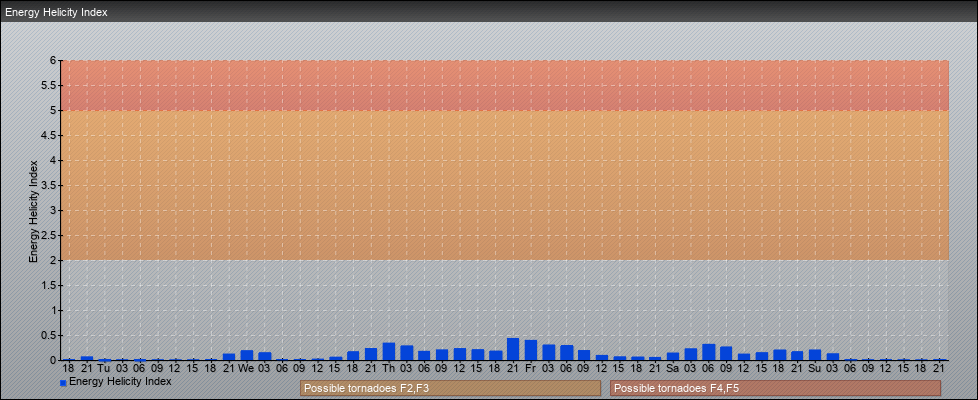Screen dimensions: 978x400
Task: Select the blue bar above the 'Th' label
Action: click(x=389, y=351)
